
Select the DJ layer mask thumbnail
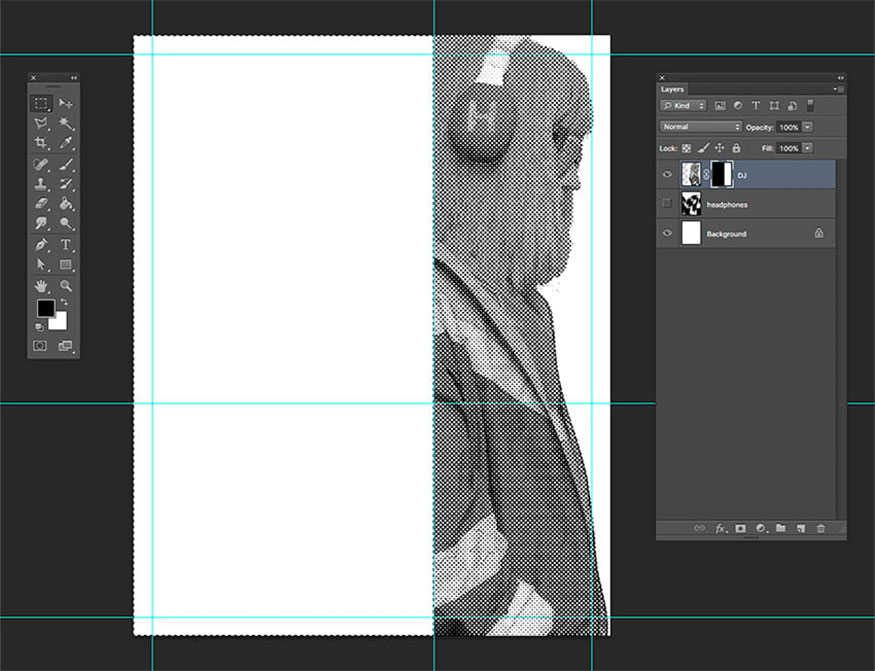coord(721,174)
